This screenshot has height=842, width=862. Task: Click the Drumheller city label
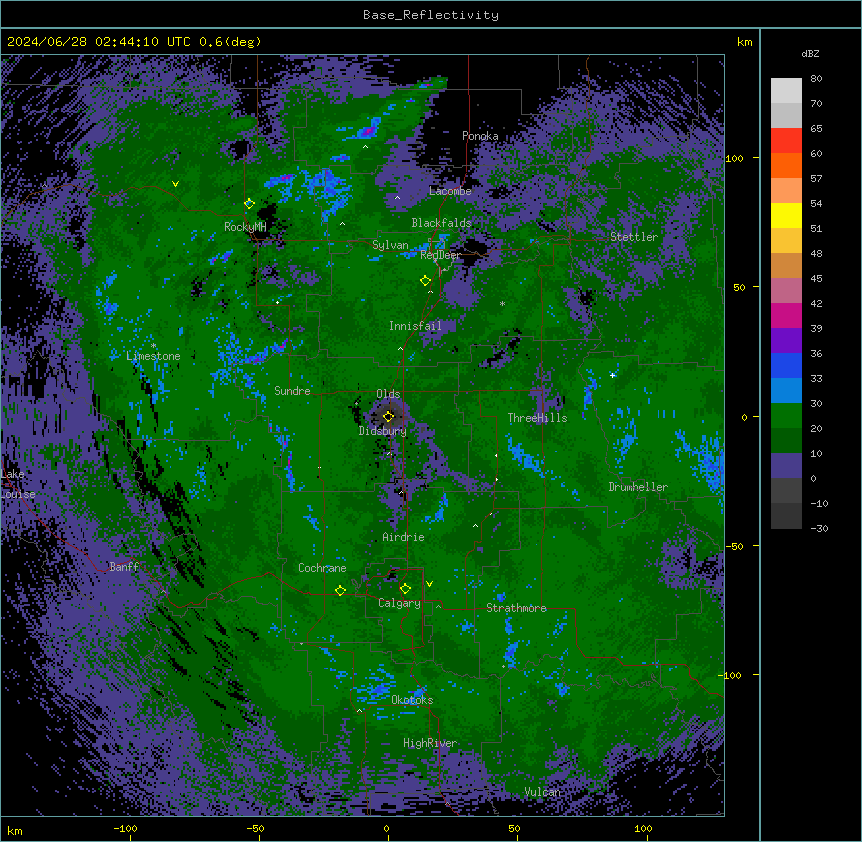tap(638, 487)
